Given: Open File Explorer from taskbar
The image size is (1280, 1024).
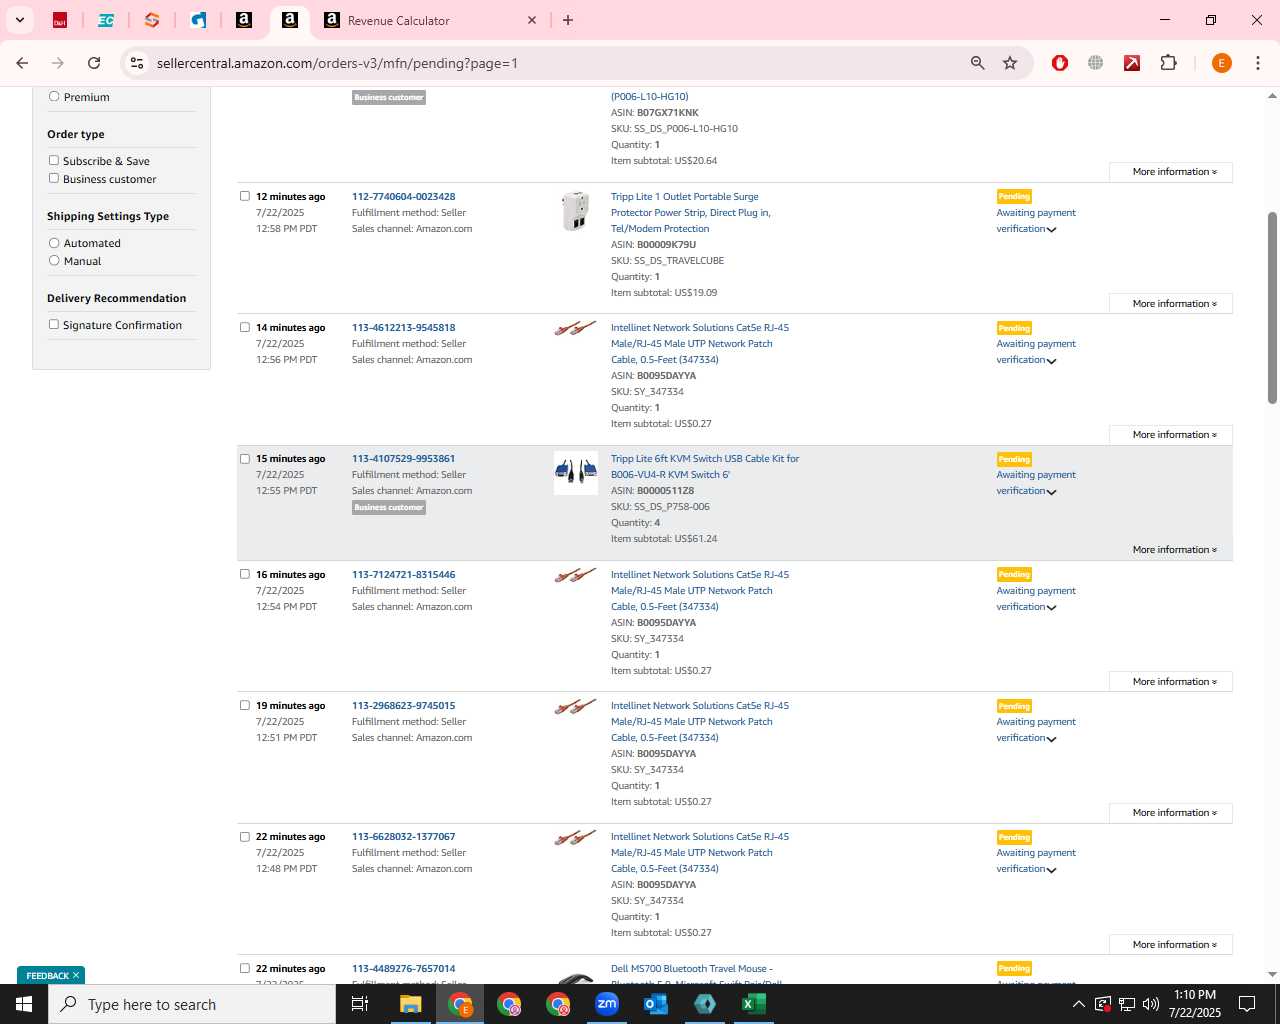Looking at the screenshot, I should [411, 1004].
